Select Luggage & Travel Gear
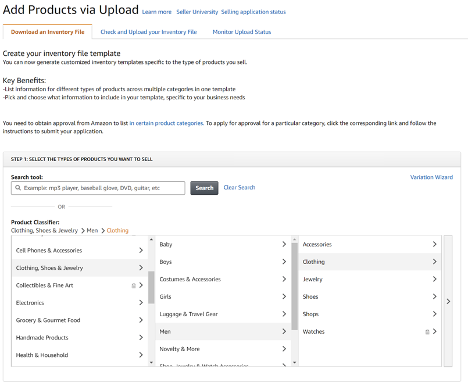This screenshot has width=468, height=386. 223,314
